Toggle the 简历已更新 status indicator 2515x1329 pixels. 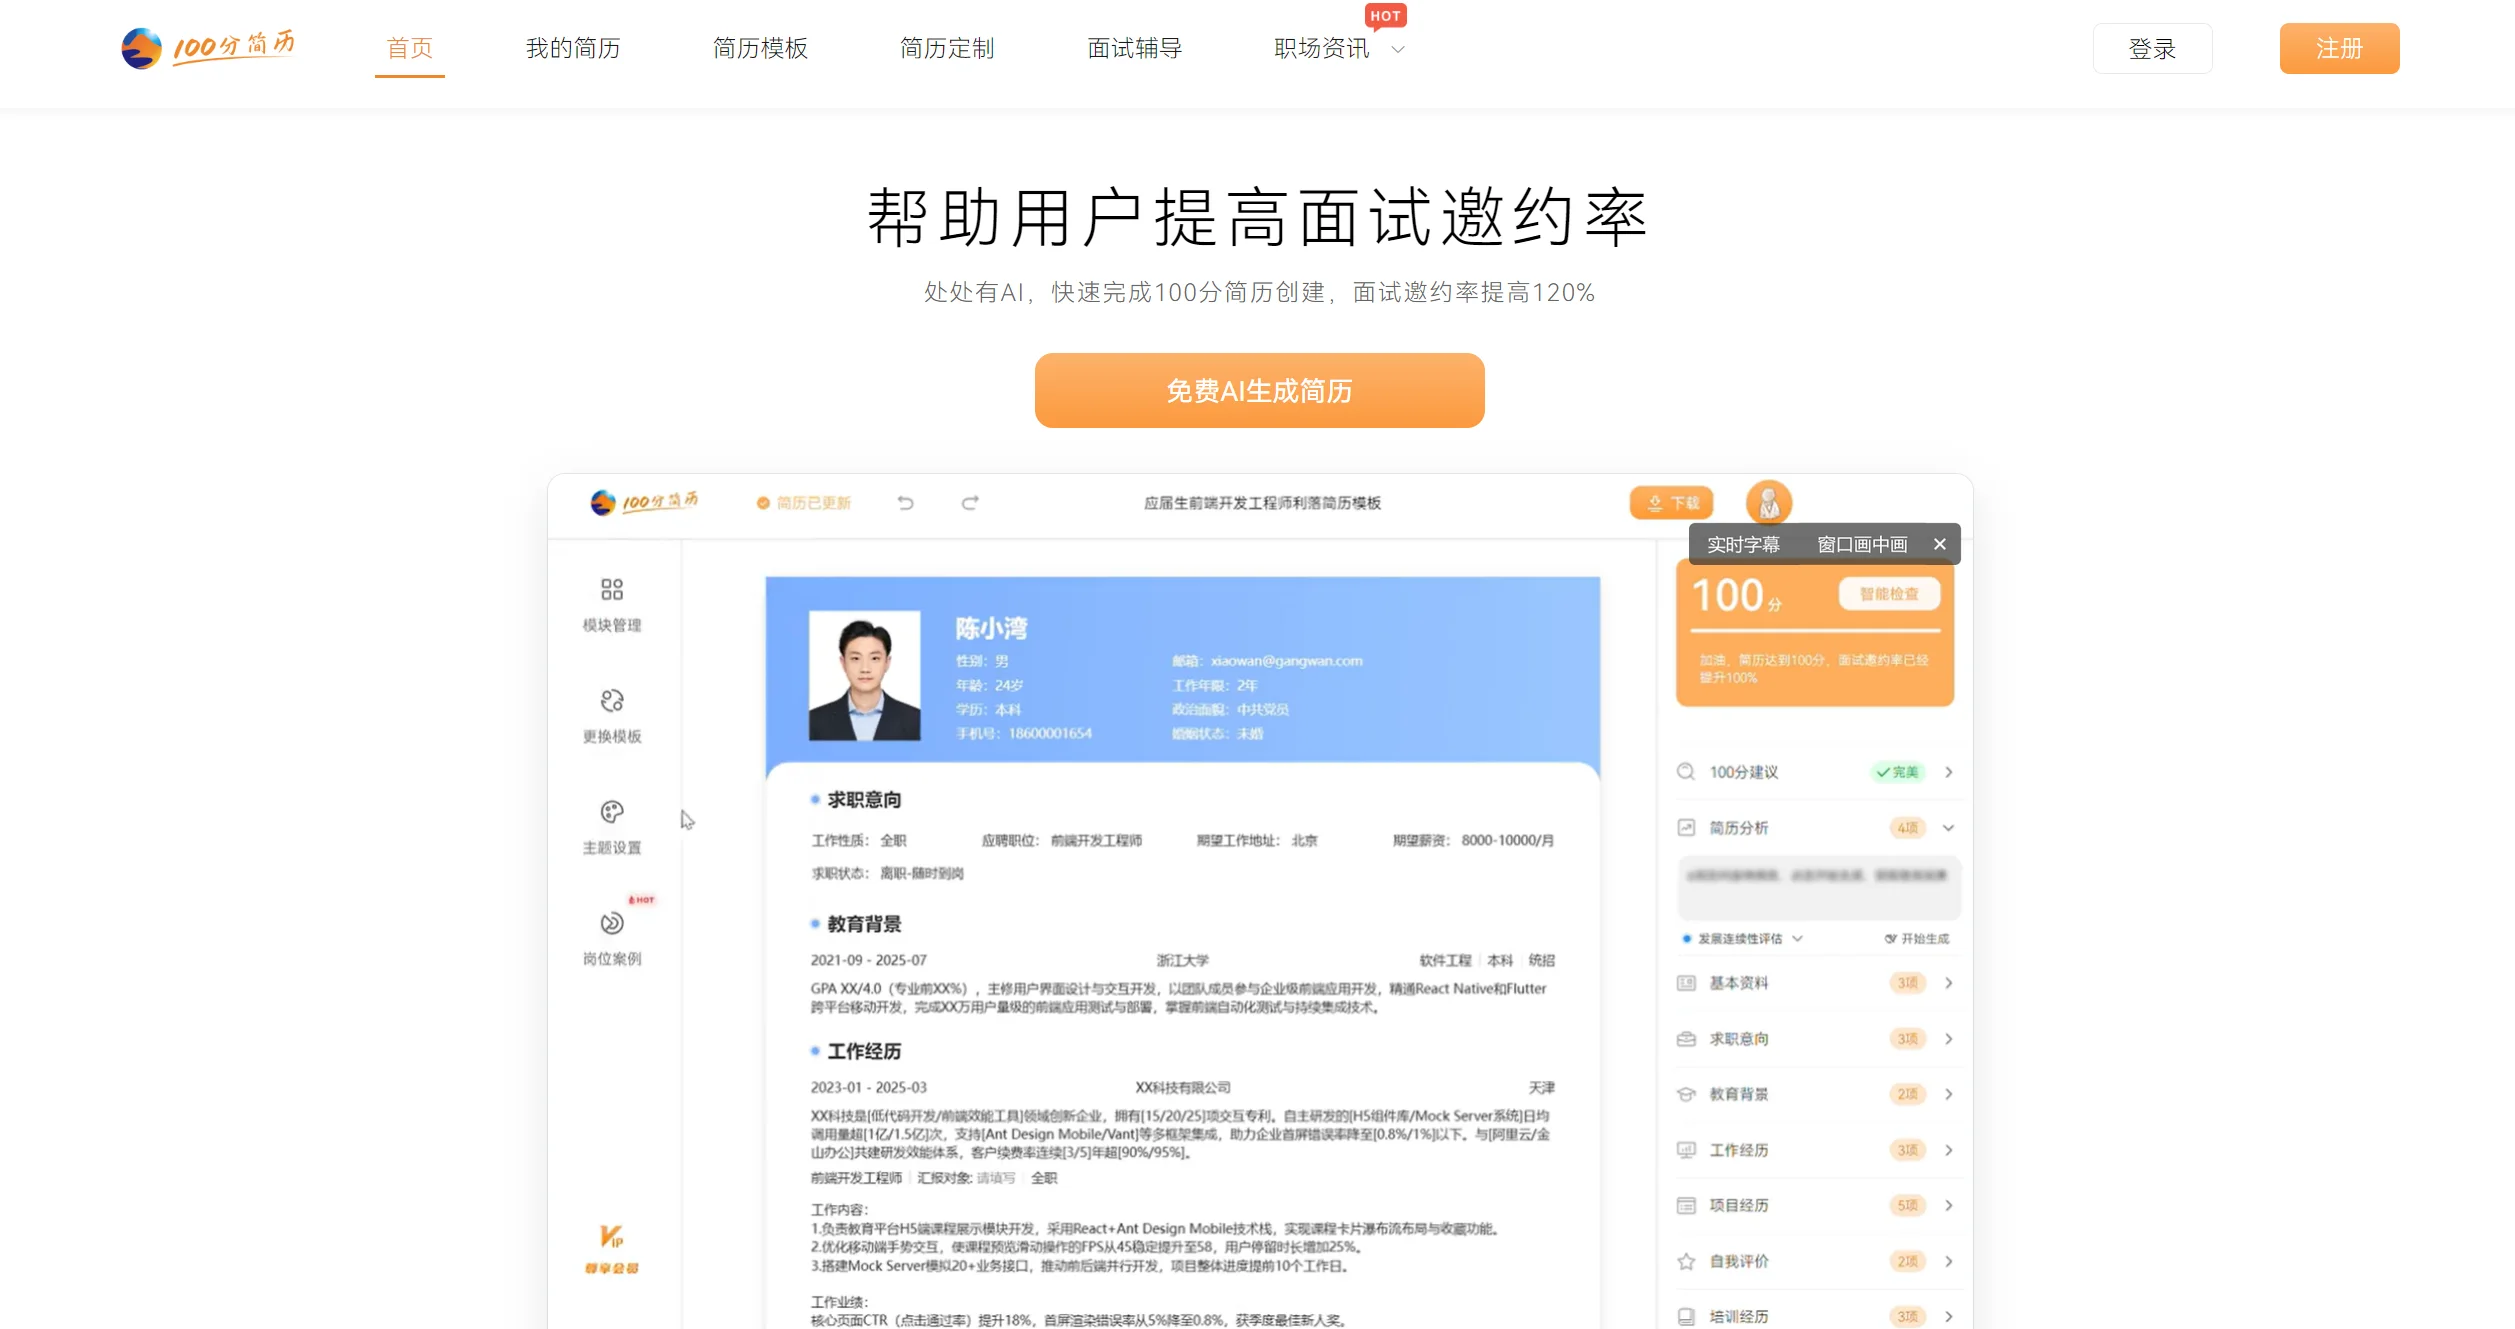coord(806,503)
